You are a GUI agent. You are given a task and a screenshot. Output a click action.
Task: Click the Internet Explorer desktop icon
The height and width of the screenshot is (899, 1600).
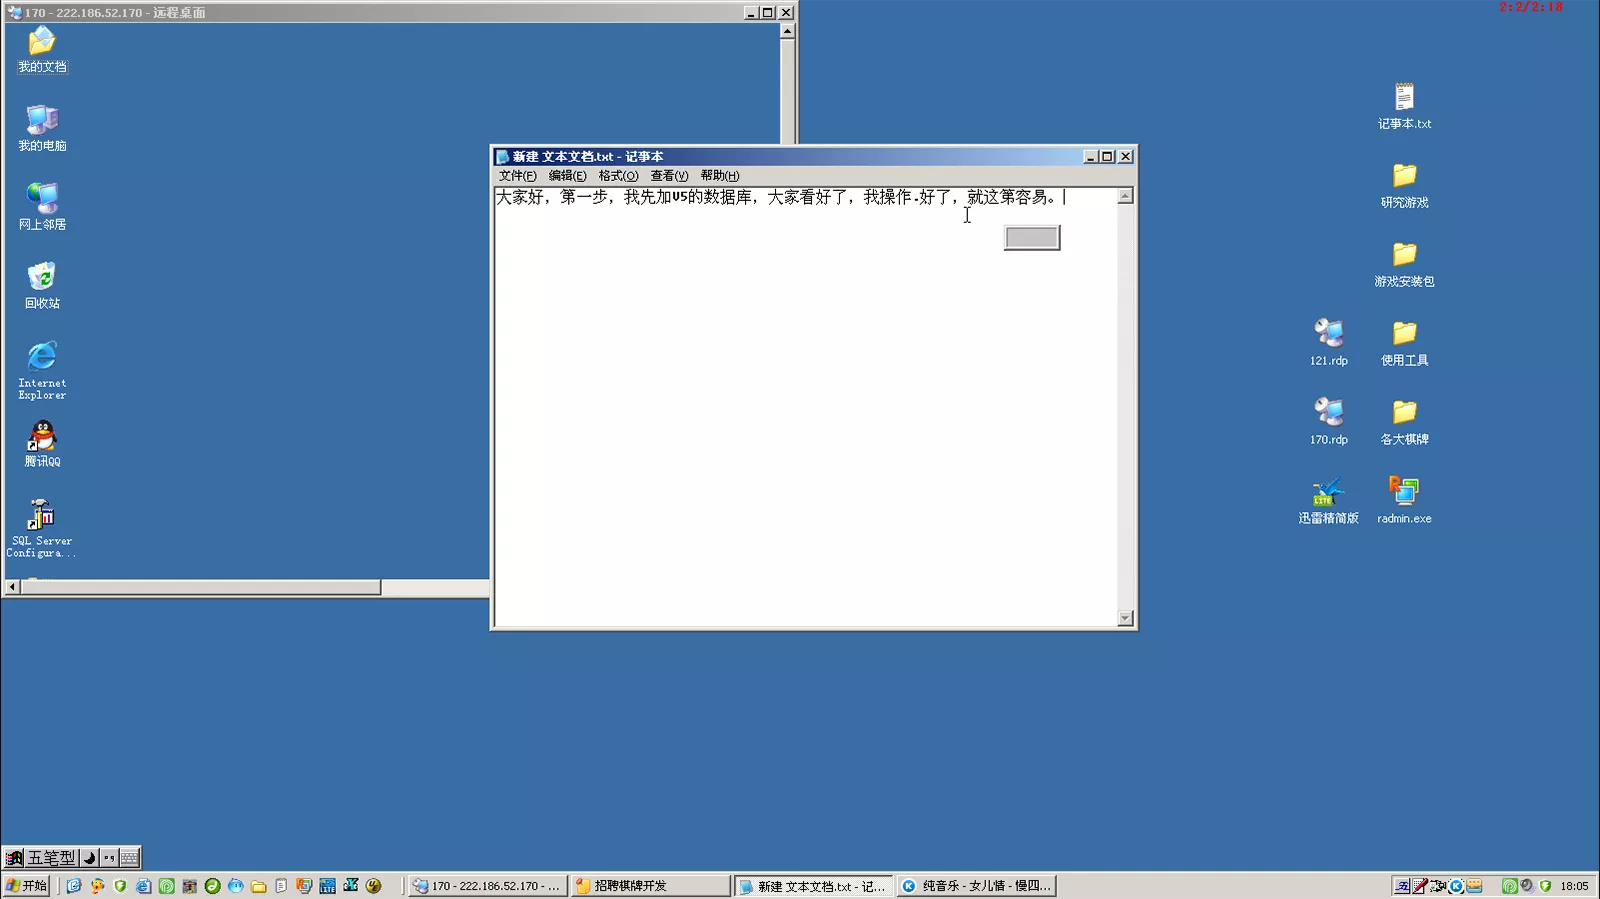click(42, 358)
